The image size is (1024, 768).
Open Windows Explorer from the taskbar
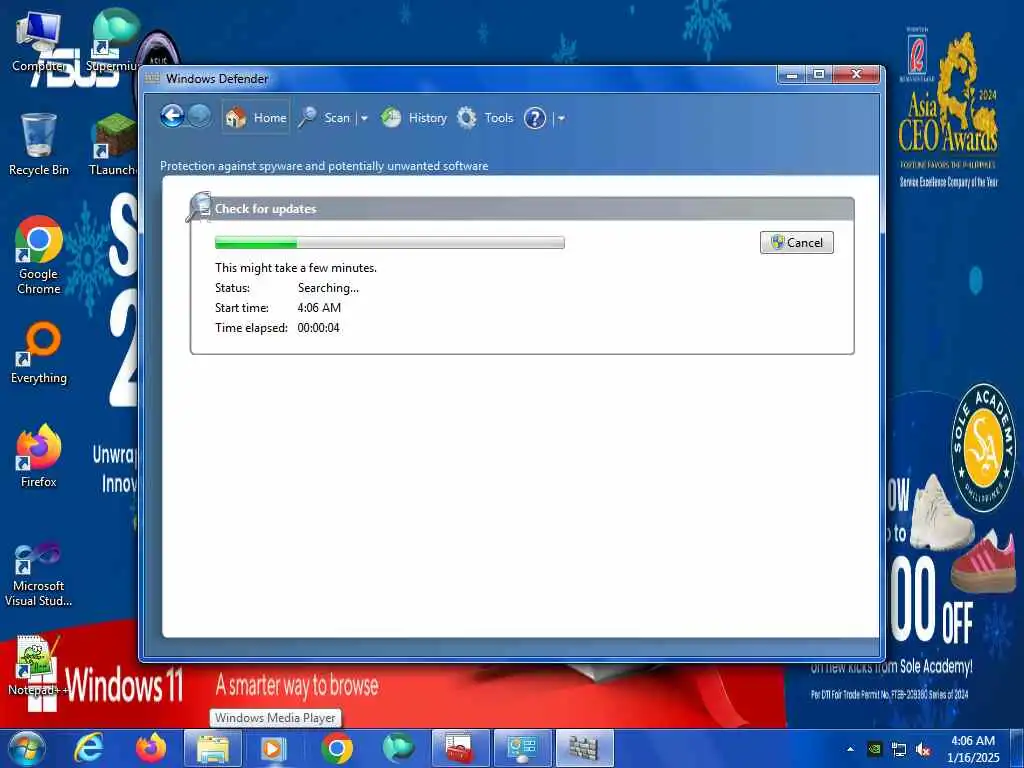tap(213, 748)
